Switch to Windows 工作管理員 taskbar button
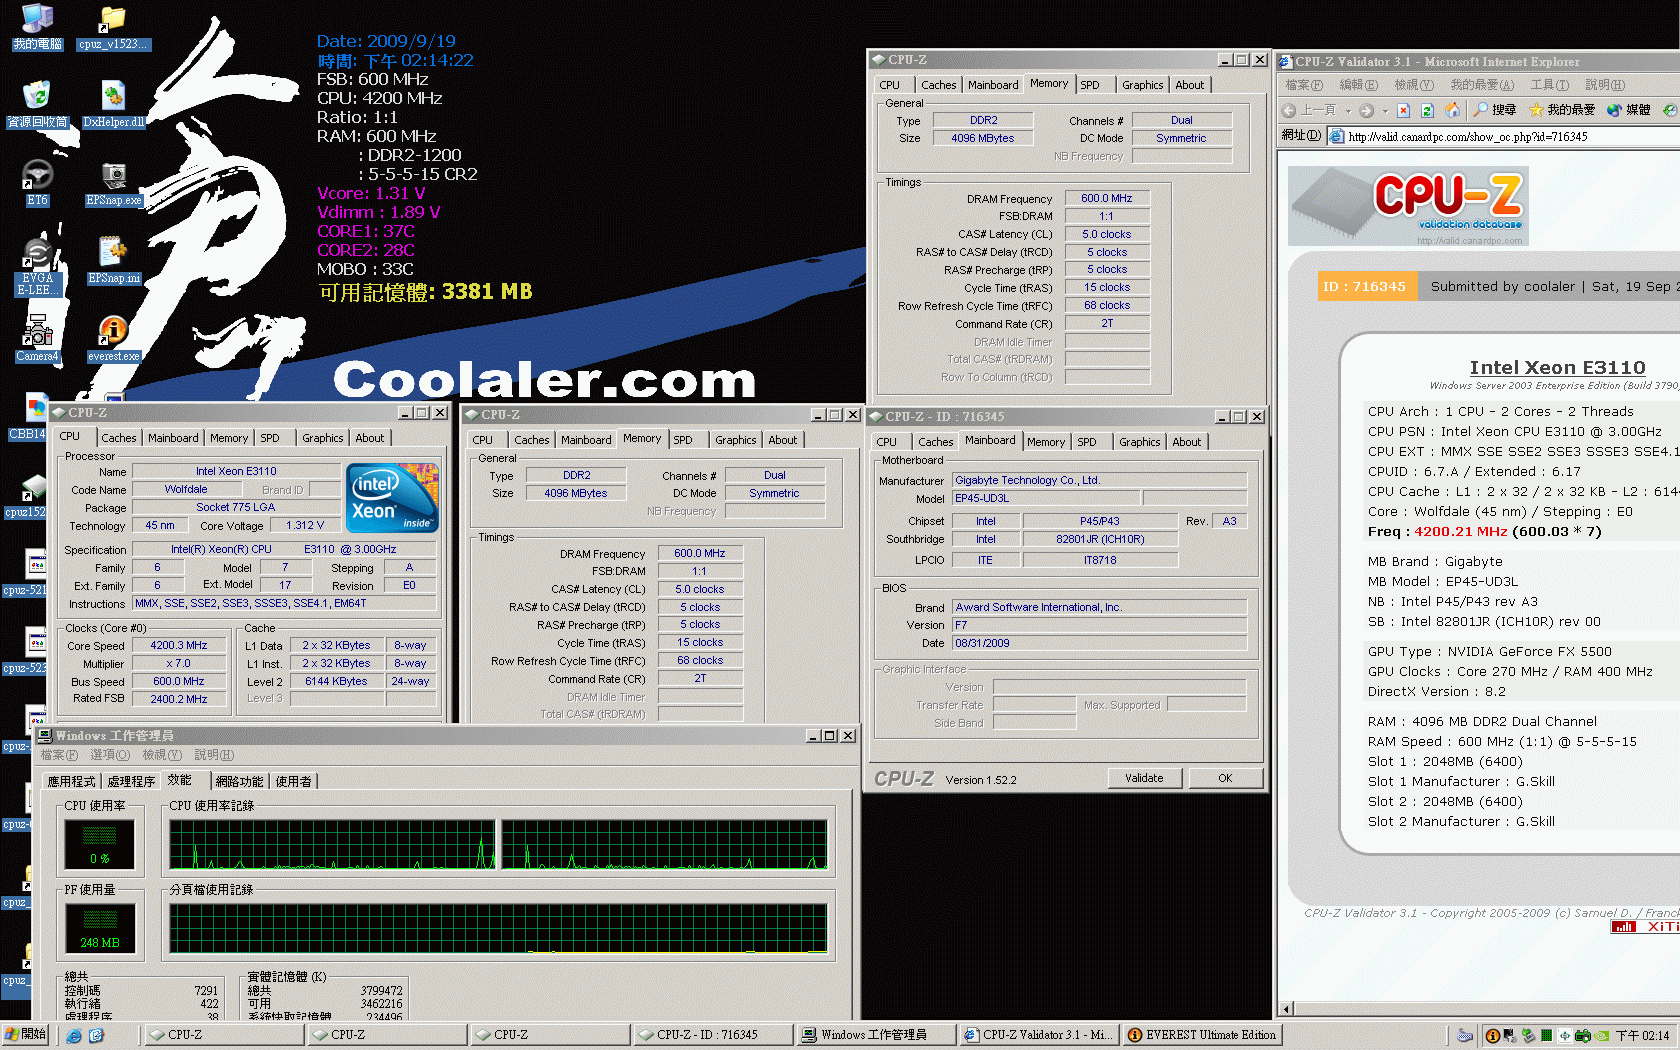 875,1035
